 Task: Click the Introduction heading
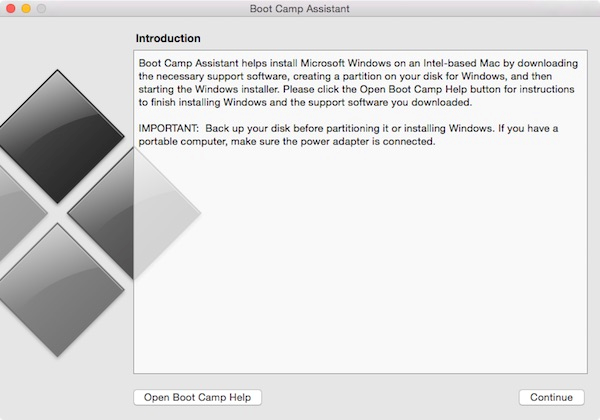[x=168, y=38]
